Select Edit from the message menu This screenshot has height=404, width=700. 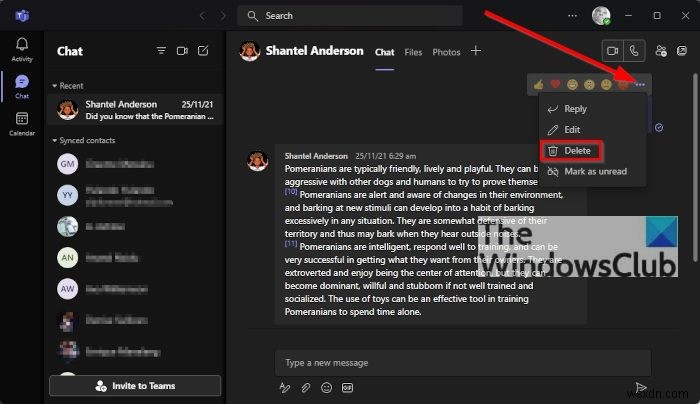593,129
